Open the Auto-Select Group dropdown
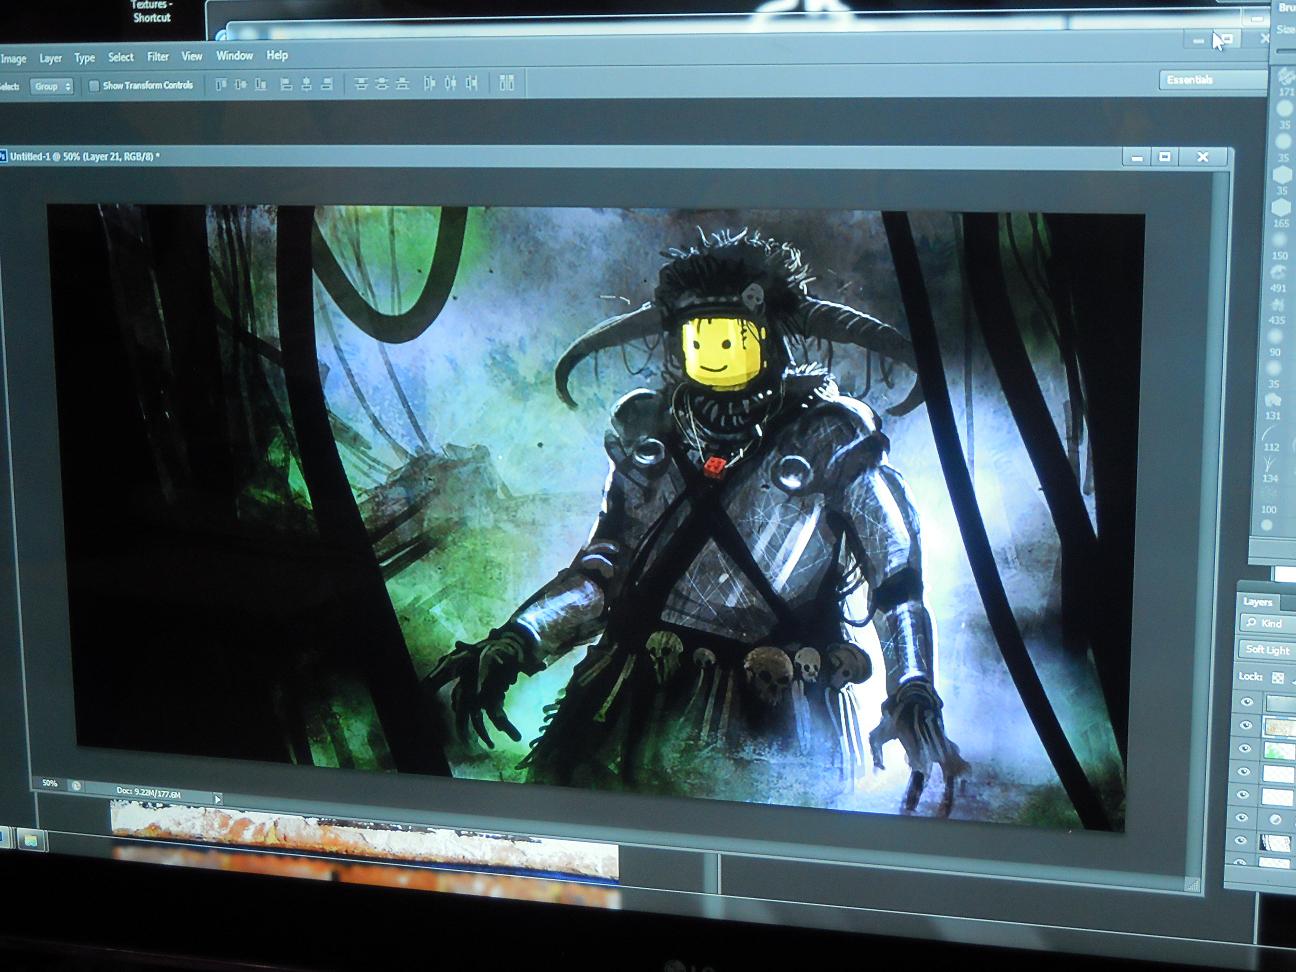The height and width of the screenshot is (972, 1296). pyautogui.click(x=51, y=87)
